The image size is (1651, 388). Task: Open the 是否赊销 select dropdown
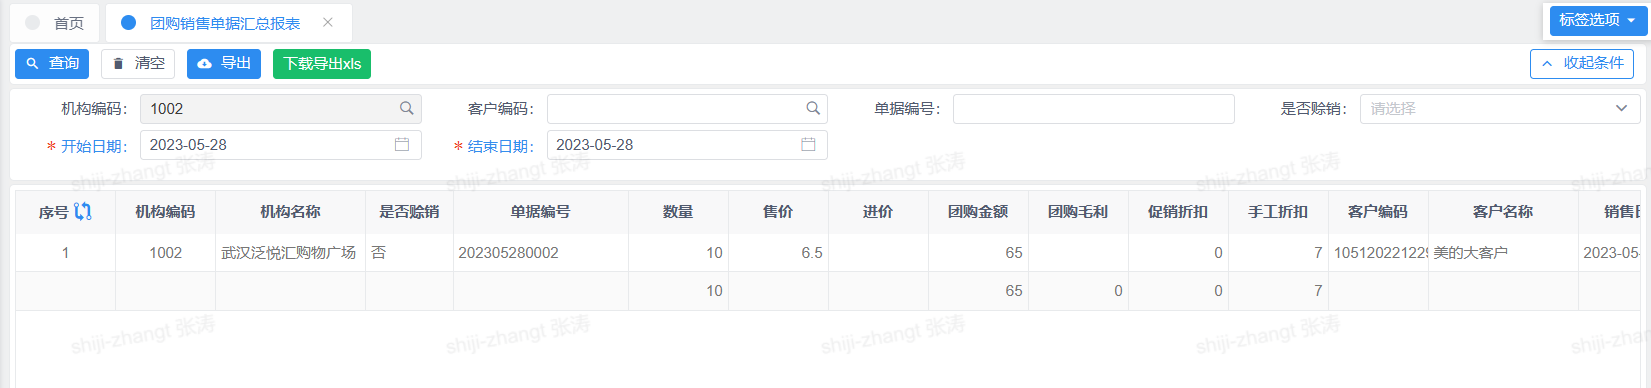[1499, 109]
